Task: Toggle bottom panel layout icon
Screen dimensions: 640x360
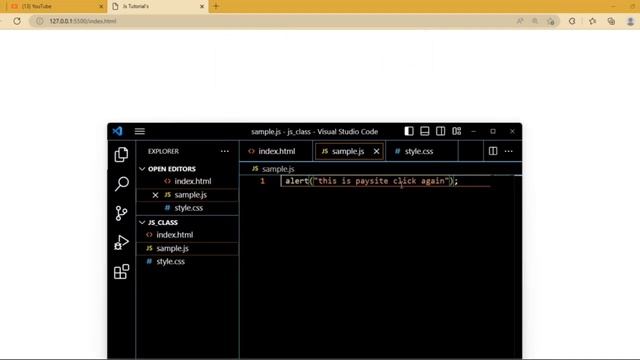Action: 424,131
